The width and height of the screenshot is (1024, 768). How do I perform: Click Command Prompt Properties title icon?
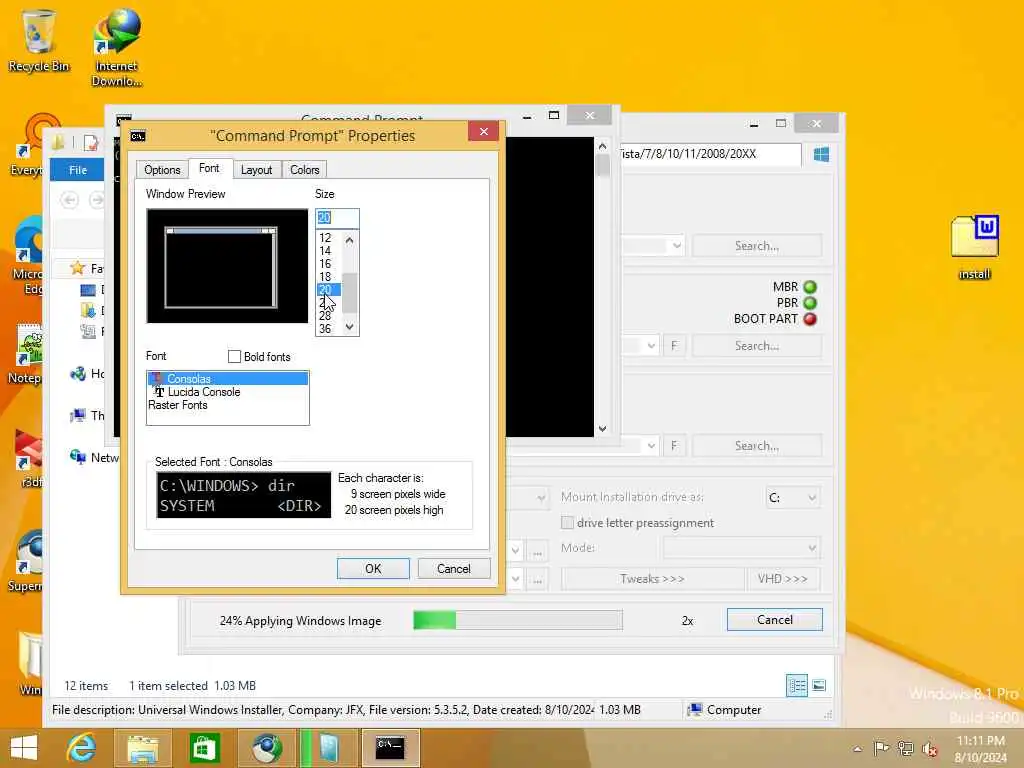tap(138, 136)
